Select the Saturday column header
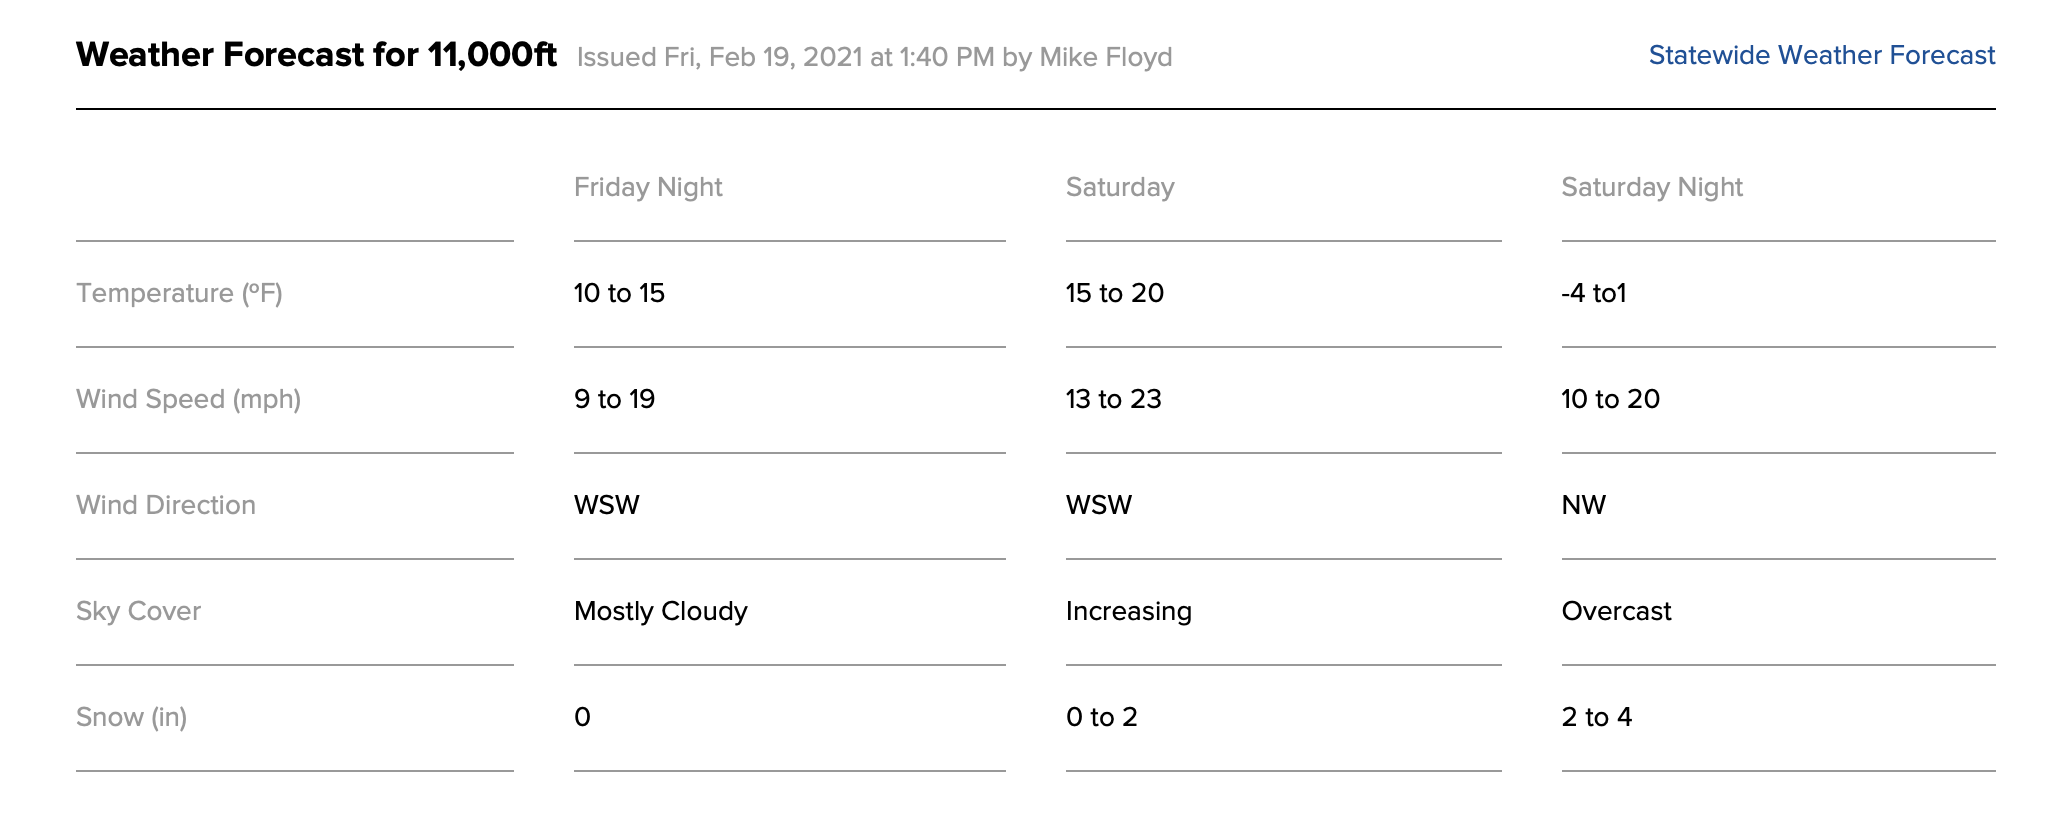 [x=1120, y=187]
